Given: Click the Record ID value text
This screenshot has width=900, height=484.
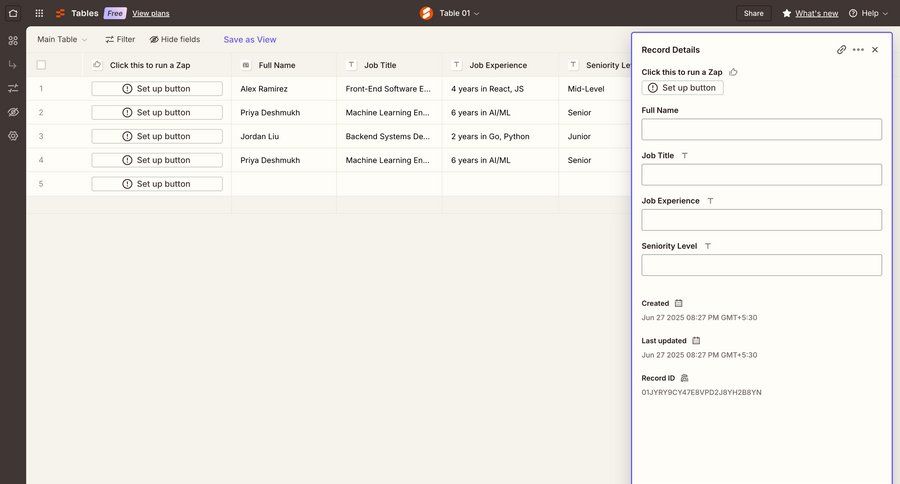Looking at the screenshot, I should (x=701, y=392).
